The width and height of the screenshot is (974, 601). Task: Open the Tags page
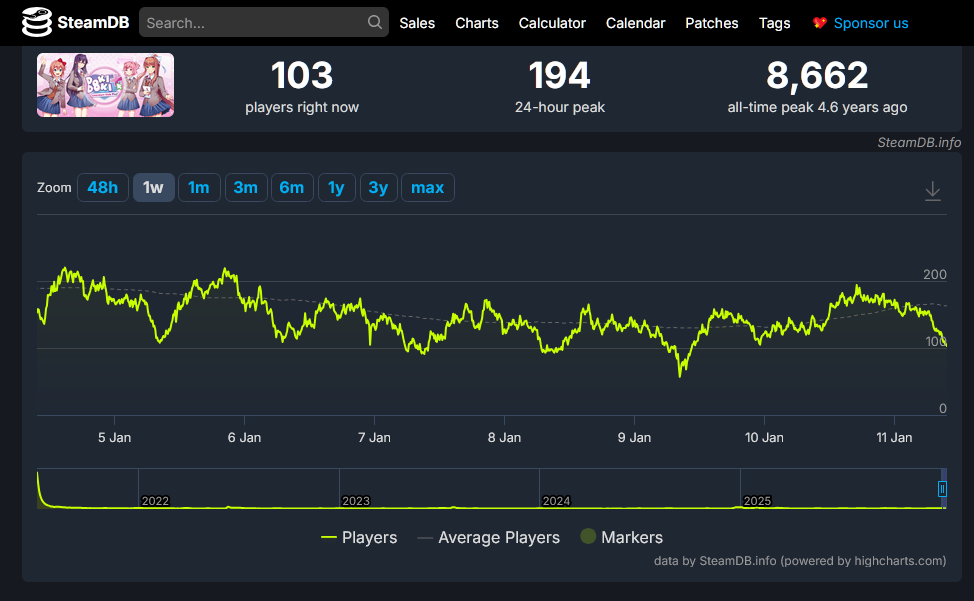click(x=774, y=23)
